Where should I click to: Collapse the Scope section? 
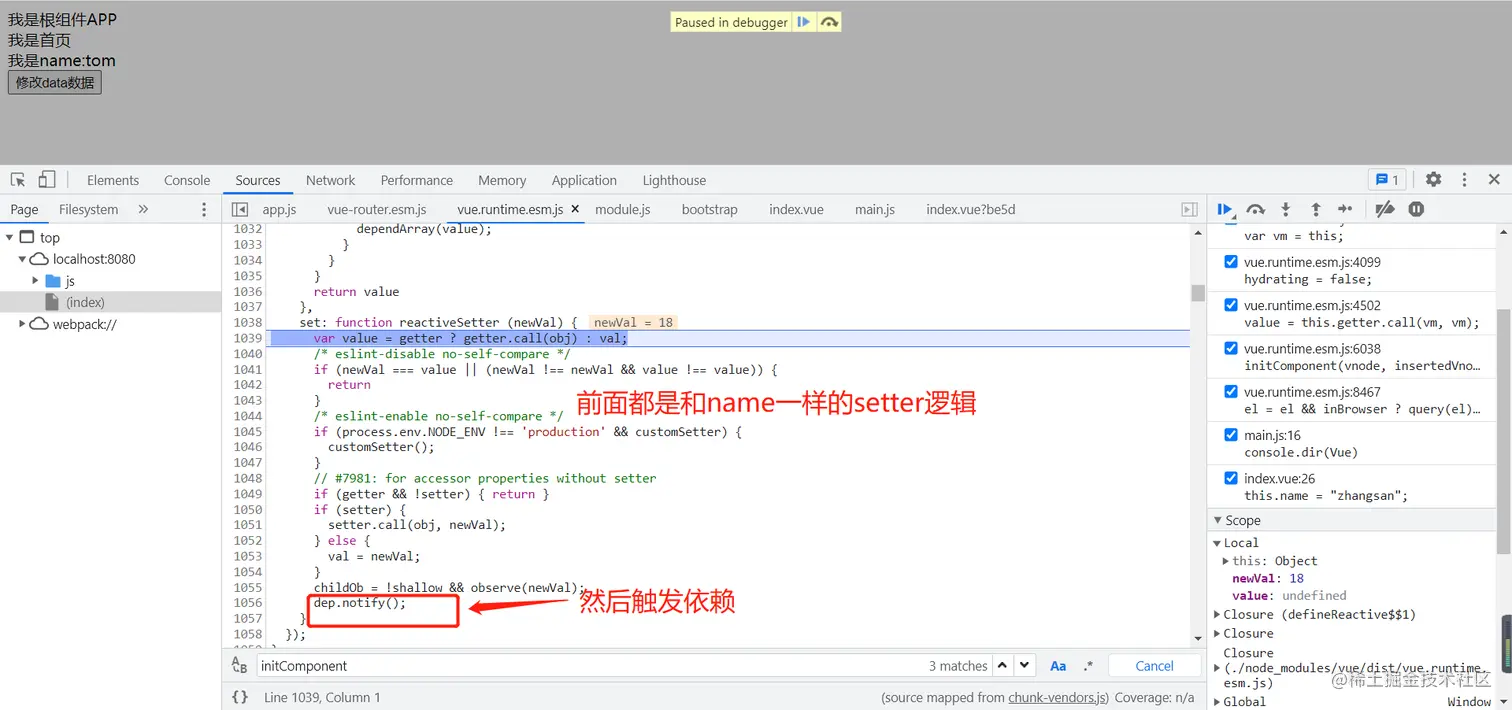tap(1218, 520)
